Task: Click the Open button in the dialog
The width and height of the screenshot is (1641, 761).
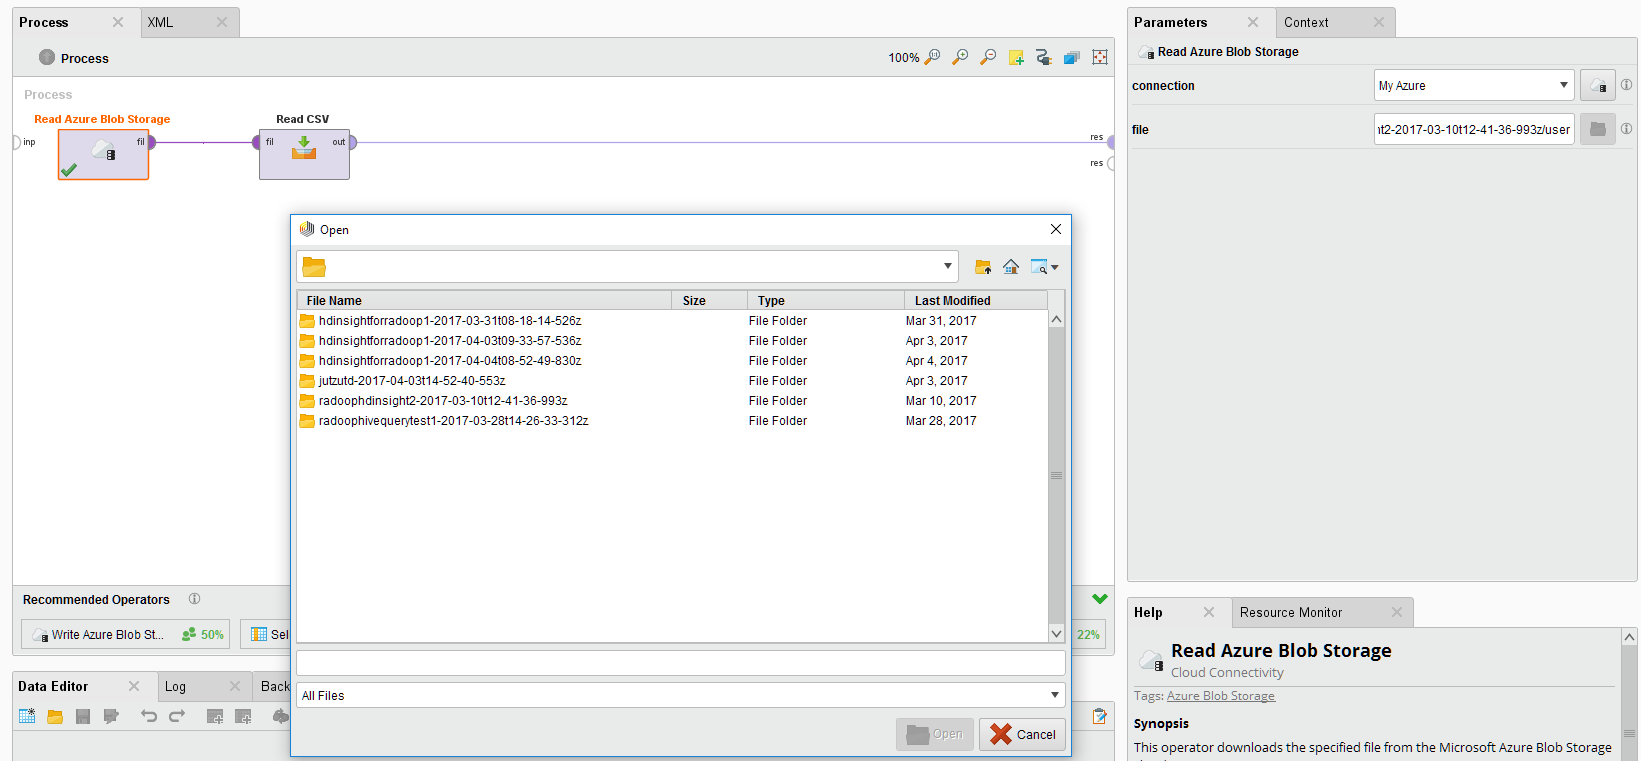Action: (x=935, y=734)
